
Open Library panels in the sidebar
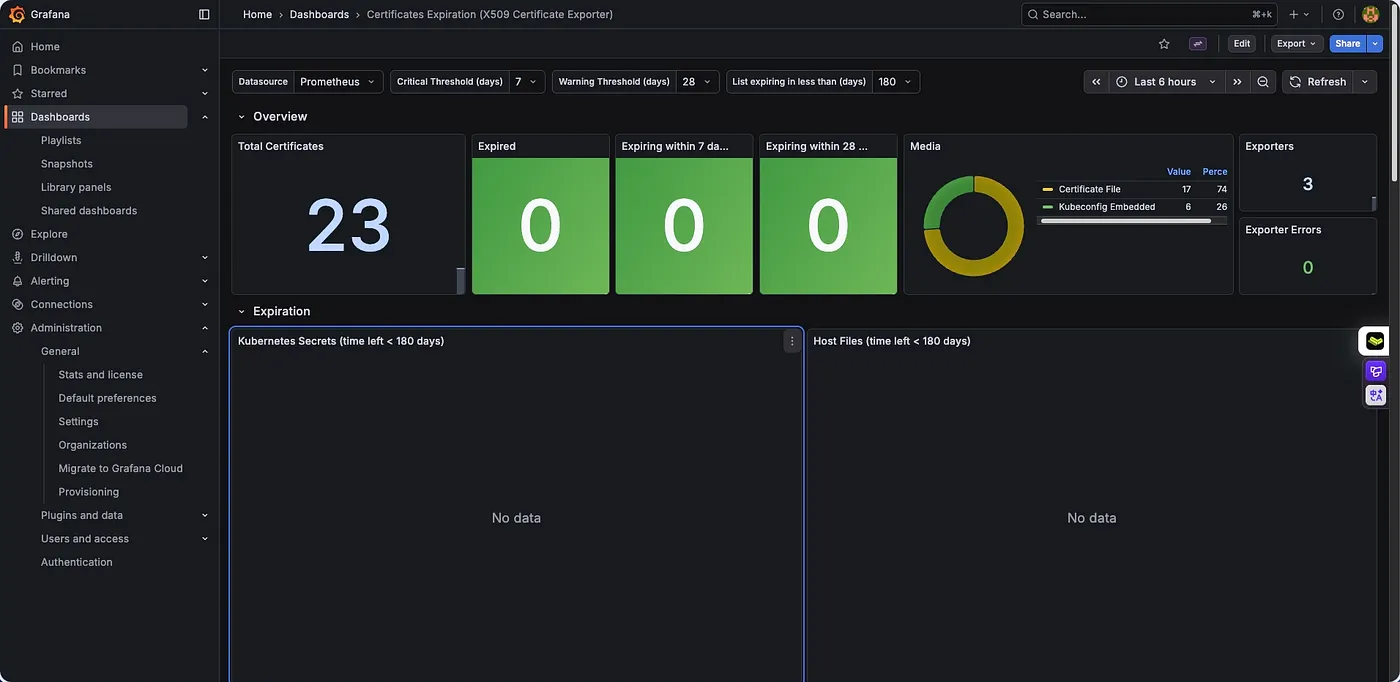(x=76, y=187)
